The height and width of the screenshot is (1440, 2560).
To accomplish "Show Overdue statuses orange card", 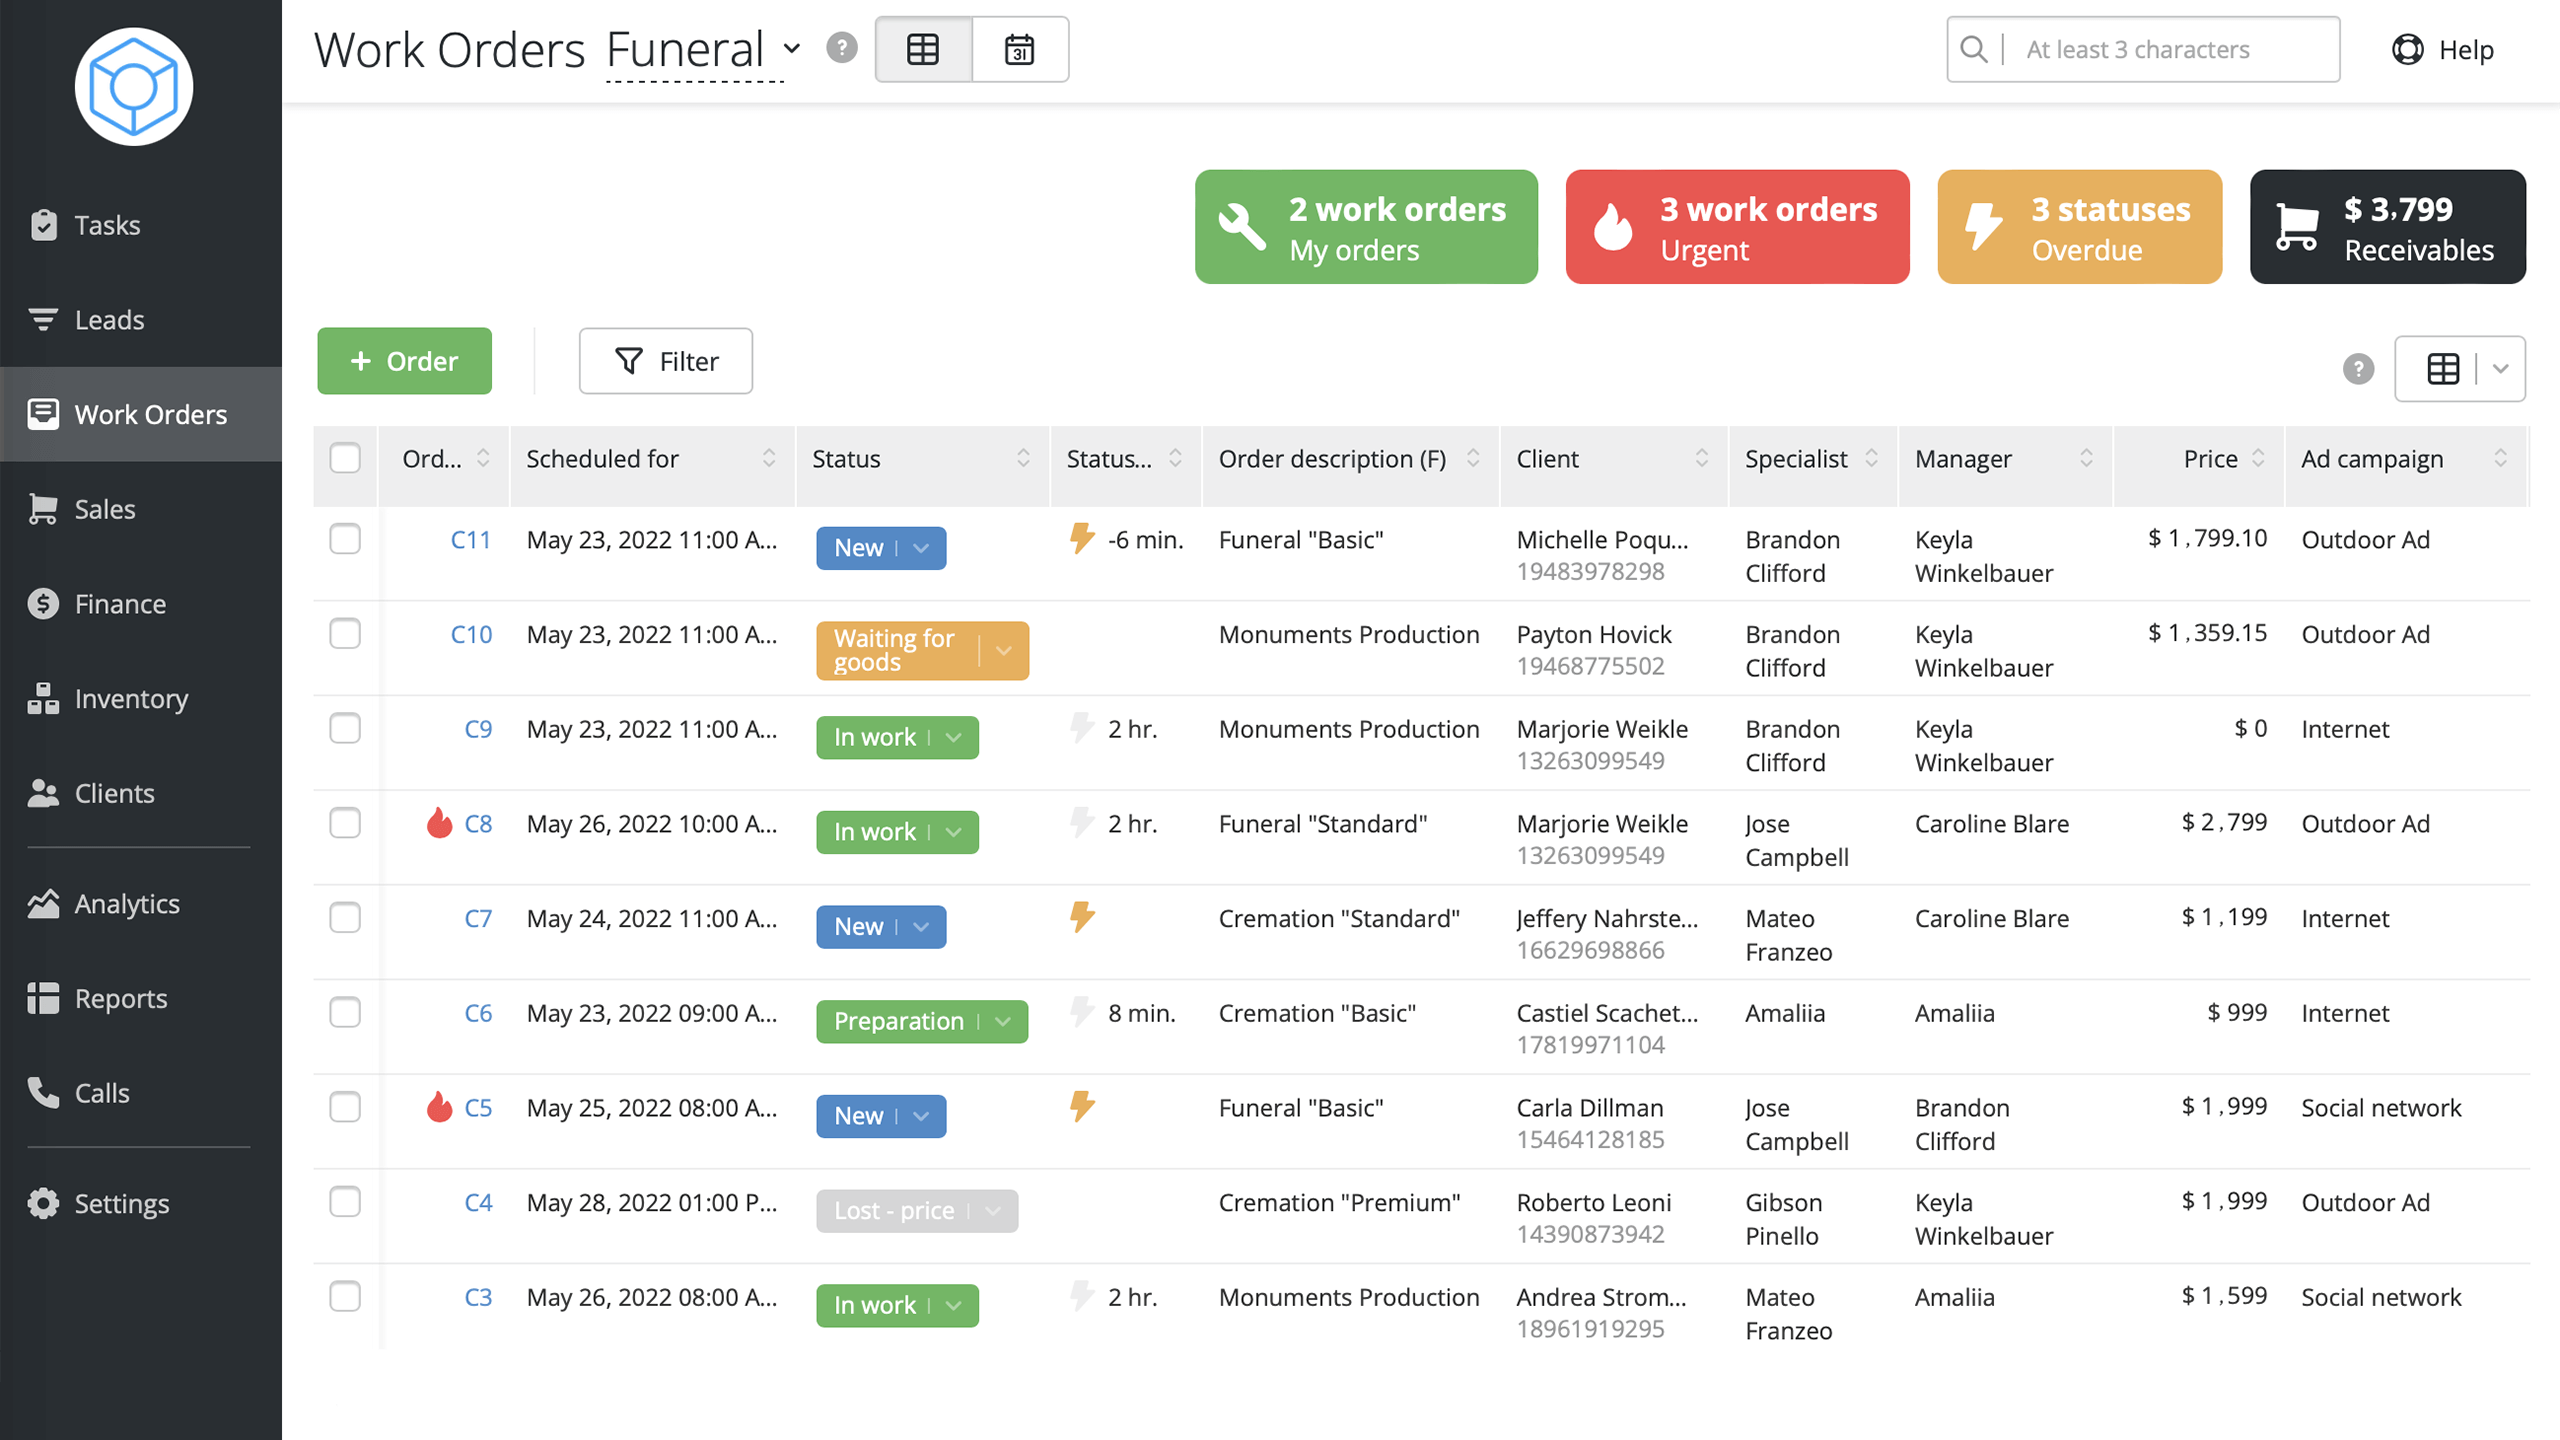I will [x=2080, y=227].
